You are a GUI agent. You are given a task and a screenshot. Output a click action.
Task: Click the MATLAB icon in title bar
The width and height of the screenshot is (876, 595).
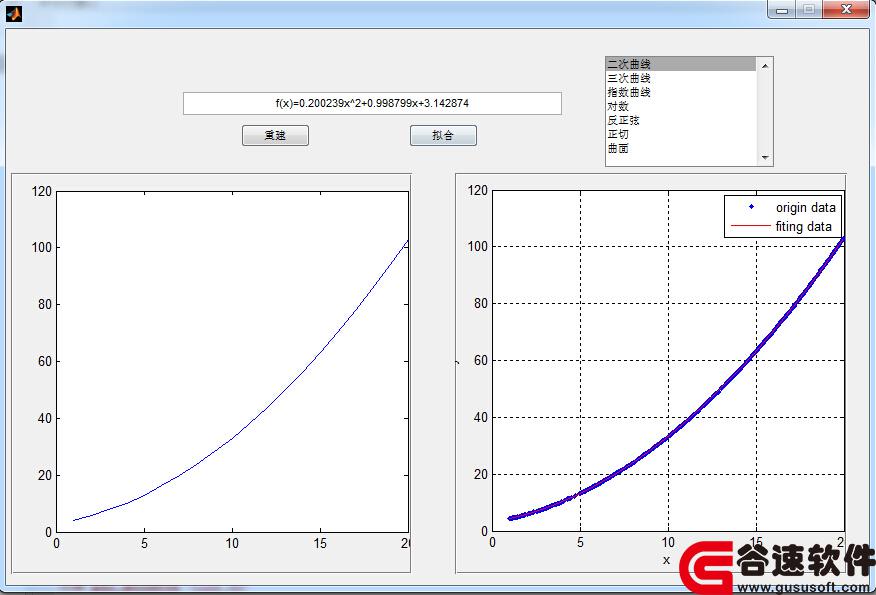14,13
